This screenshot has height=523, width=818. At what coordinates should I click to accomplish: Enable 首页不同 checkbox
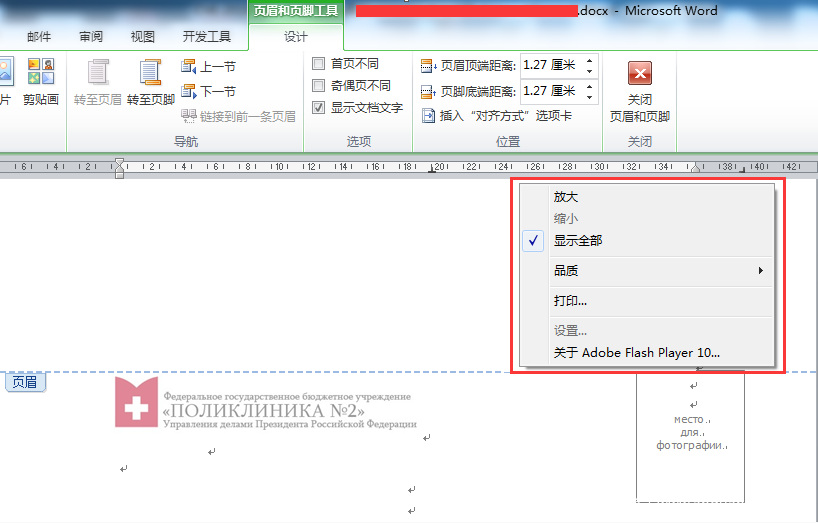[319, 64]
